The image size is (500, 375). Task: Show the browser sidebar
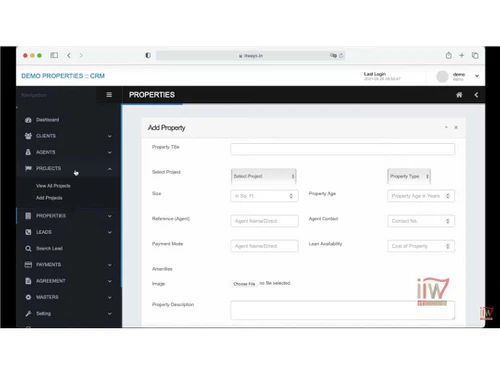tap(54, 55)
